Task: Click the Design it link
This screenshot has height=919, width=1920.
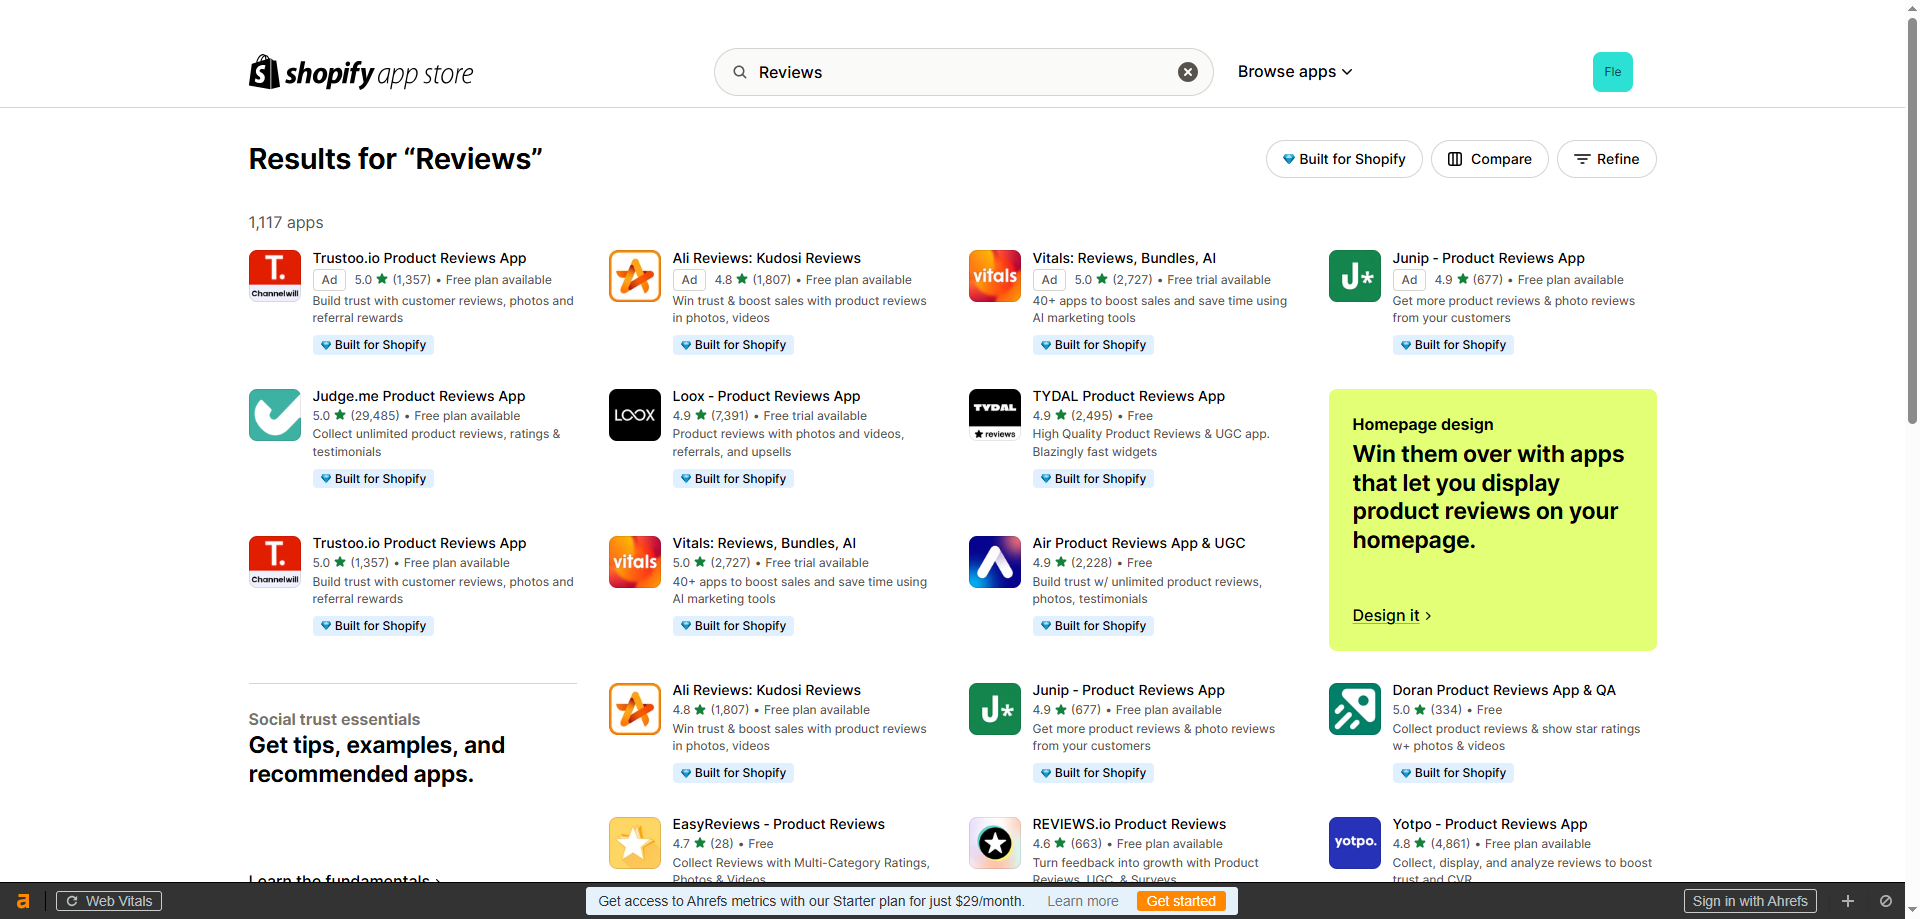Action: (x=1391, y=616)
